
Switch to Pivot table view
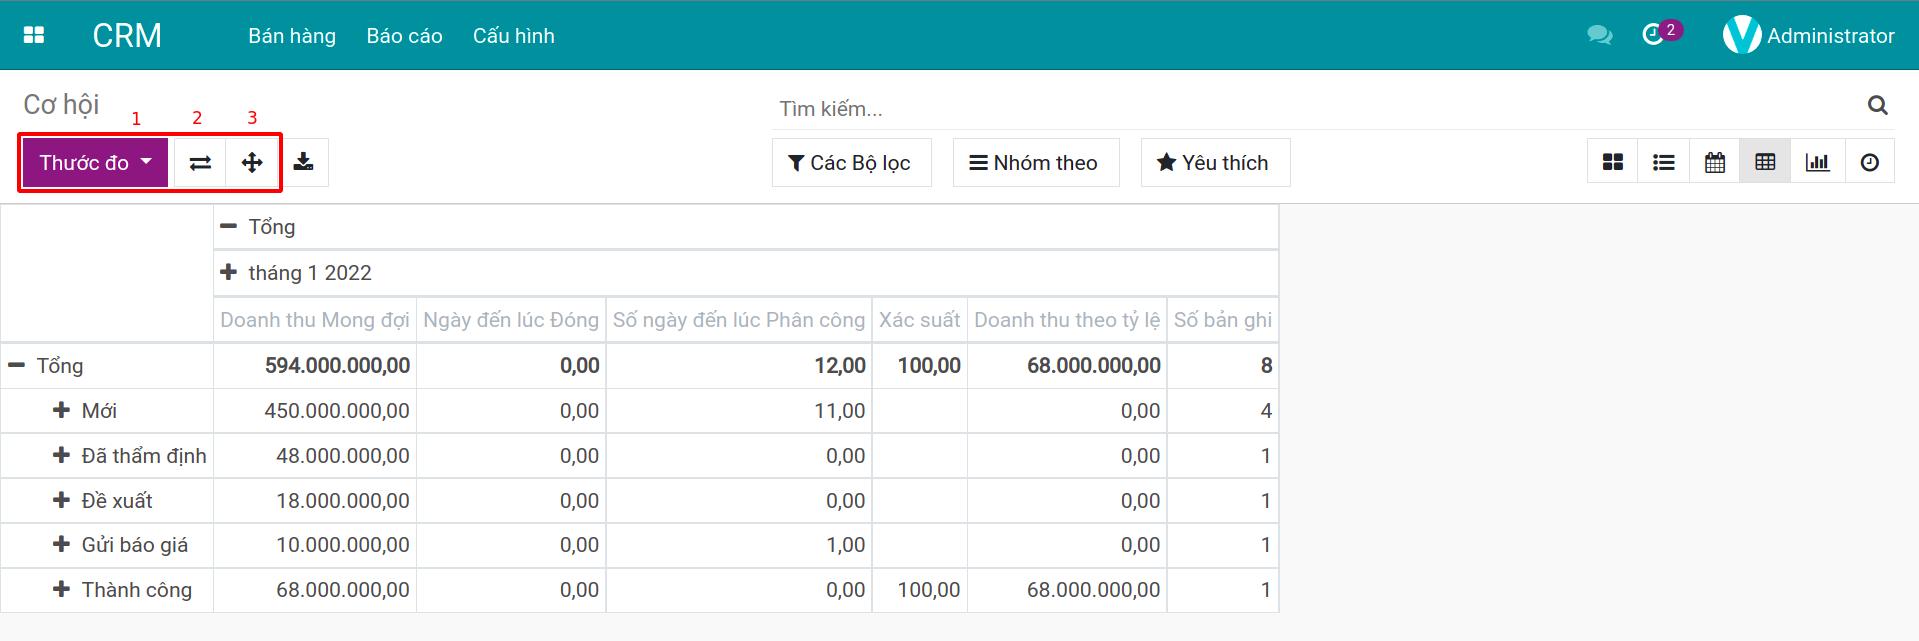(1766, 162)
